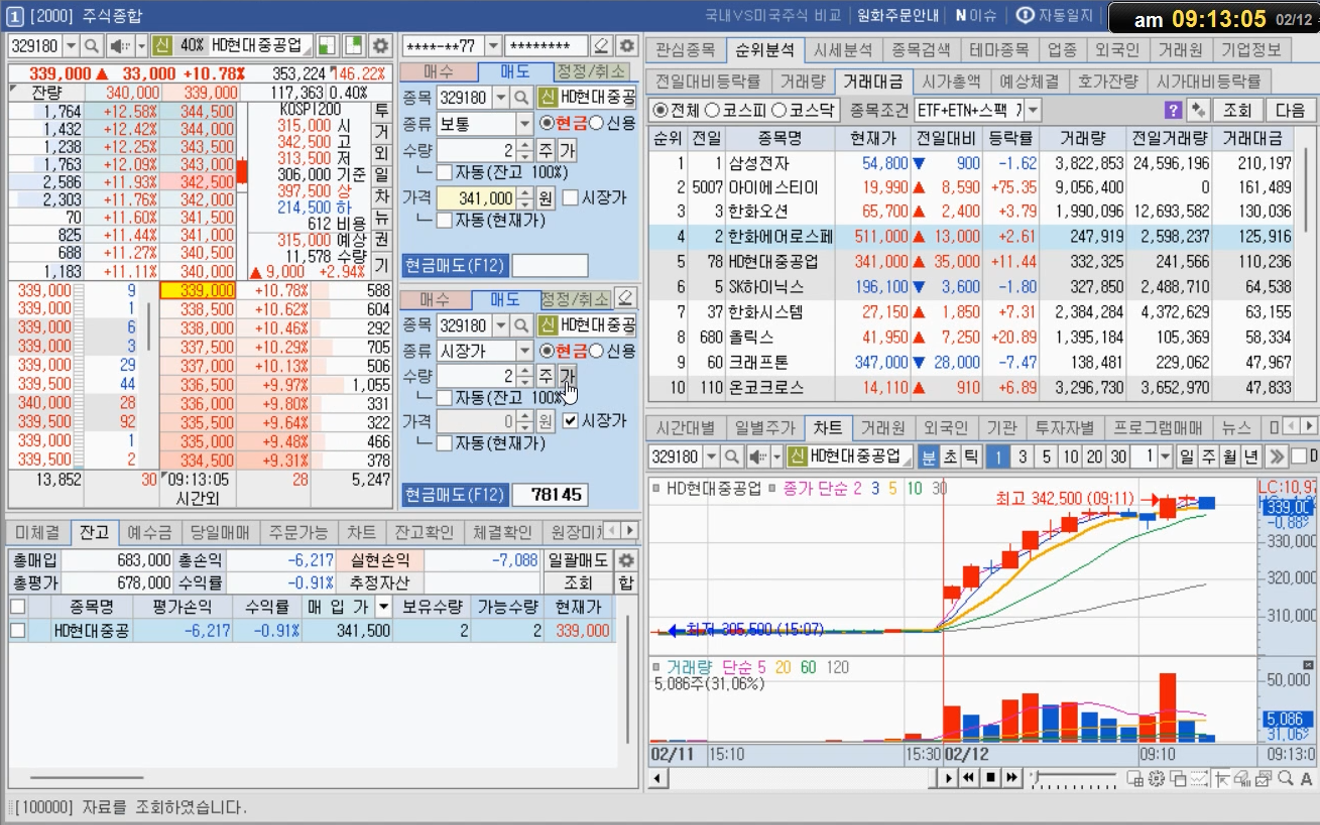Open 보통 order type dropdown
1320x825 pixels.
(525, 124)
